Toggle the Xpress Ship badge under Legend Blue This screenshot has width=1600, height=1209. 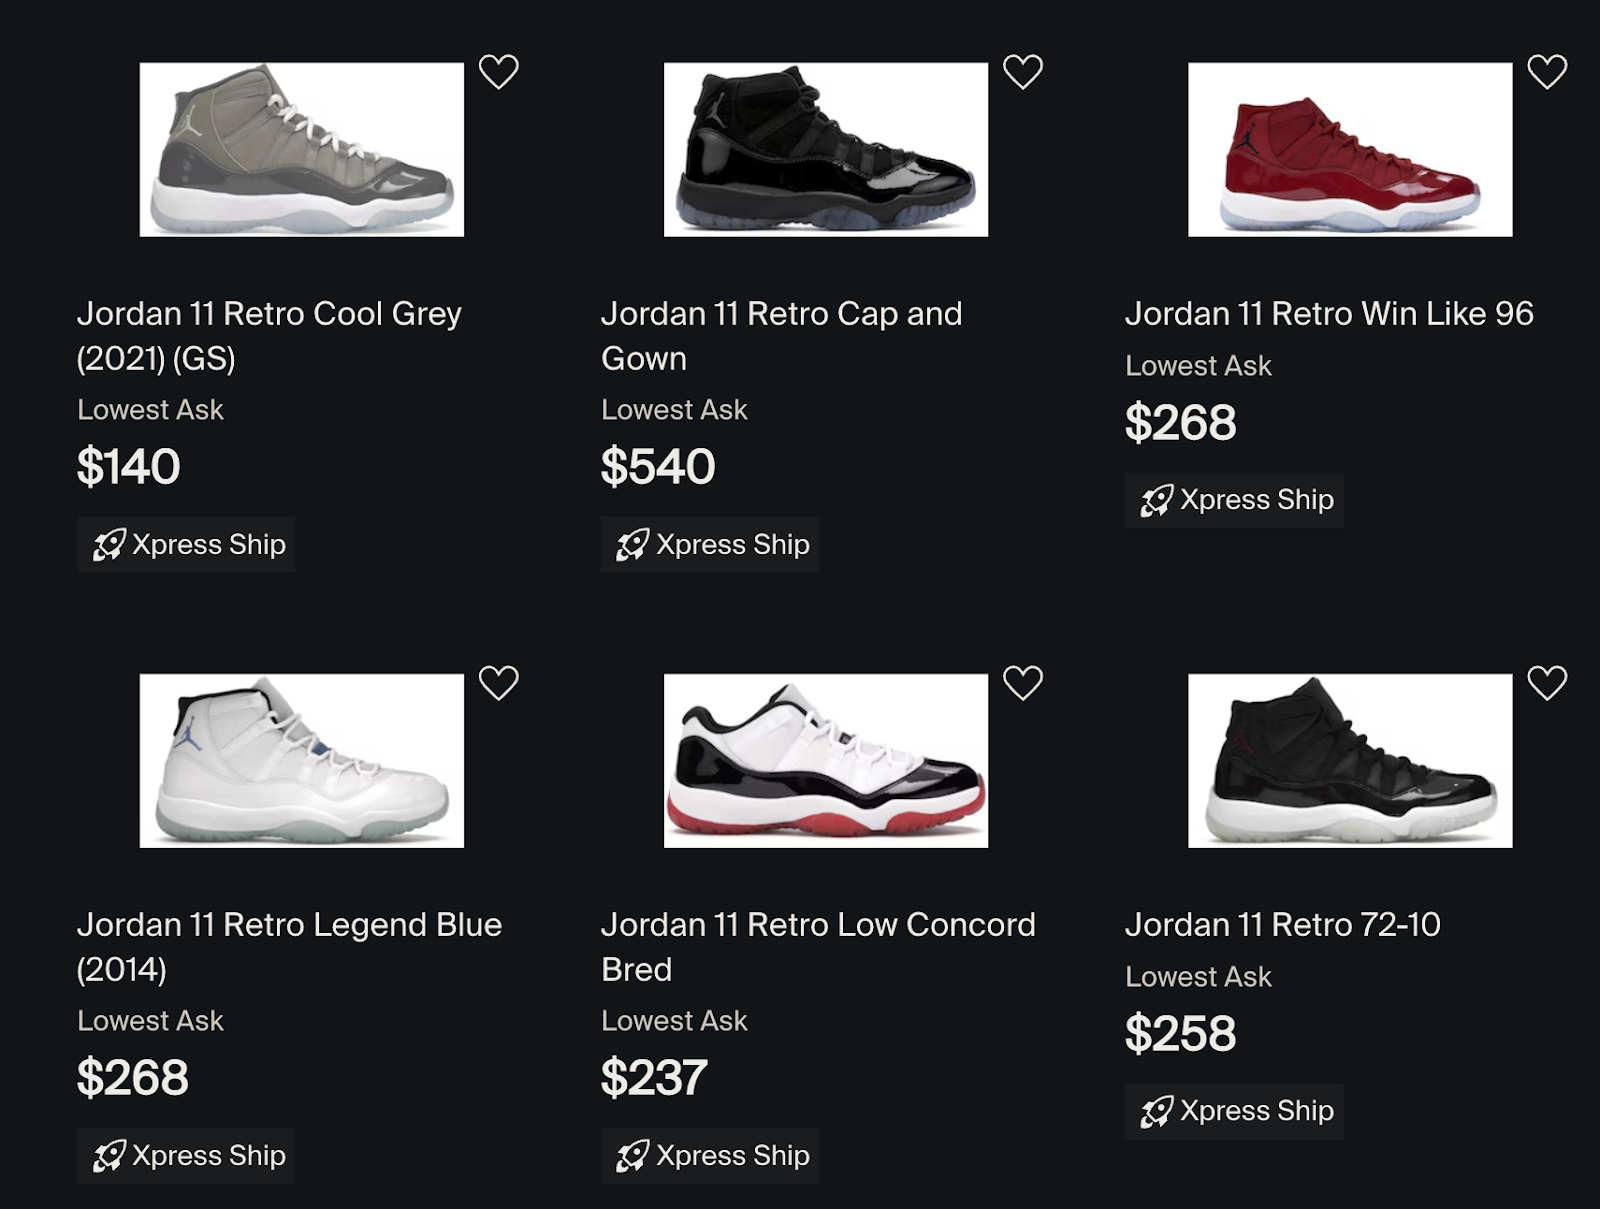(186, 1157)
